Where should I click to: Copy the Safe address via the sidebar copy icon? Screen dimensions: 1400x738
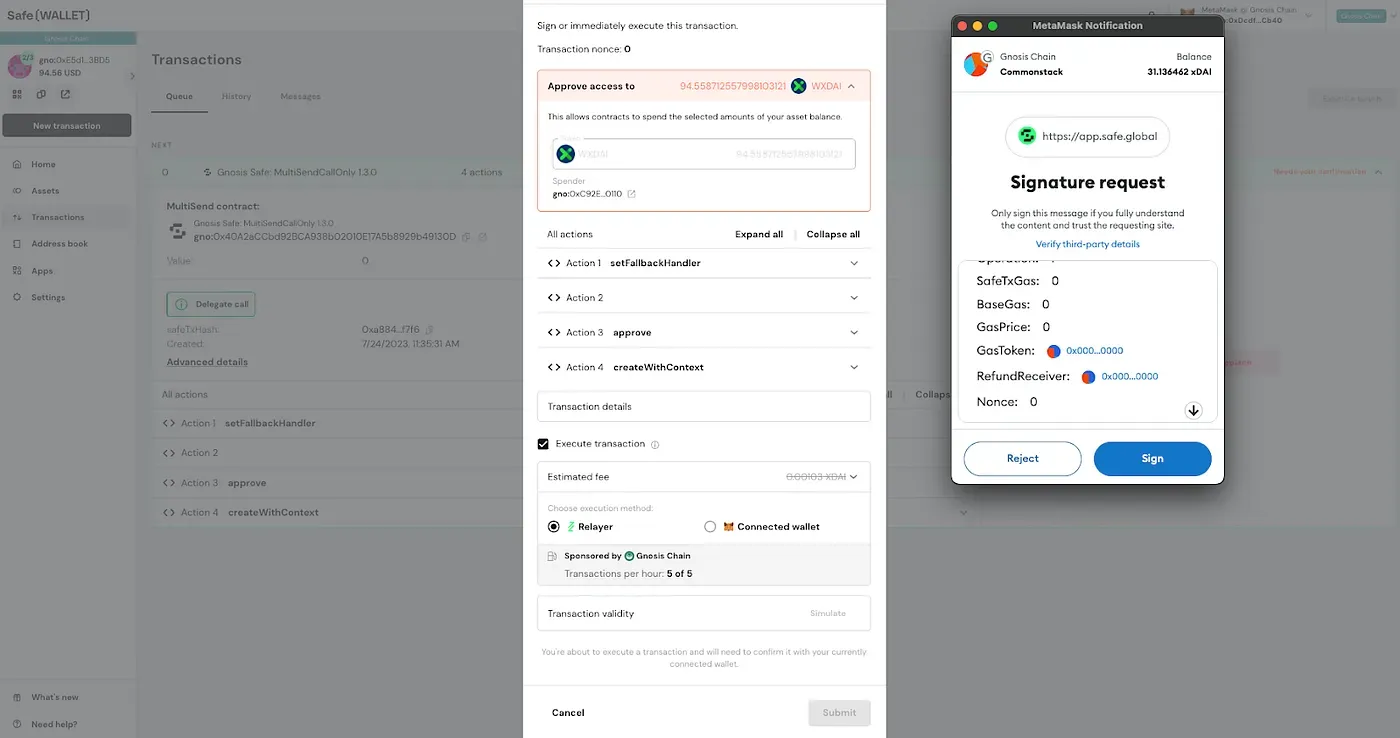[x=41, y=94]
